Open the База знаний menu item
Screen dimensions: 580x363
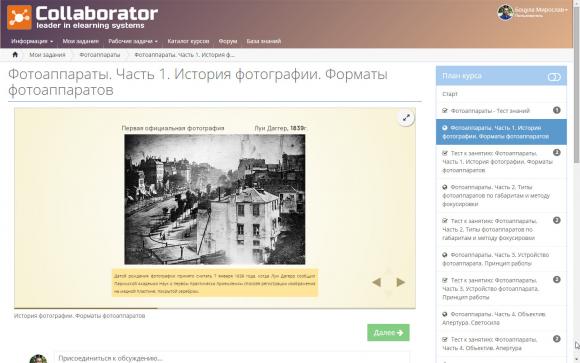tap(264, 41)
